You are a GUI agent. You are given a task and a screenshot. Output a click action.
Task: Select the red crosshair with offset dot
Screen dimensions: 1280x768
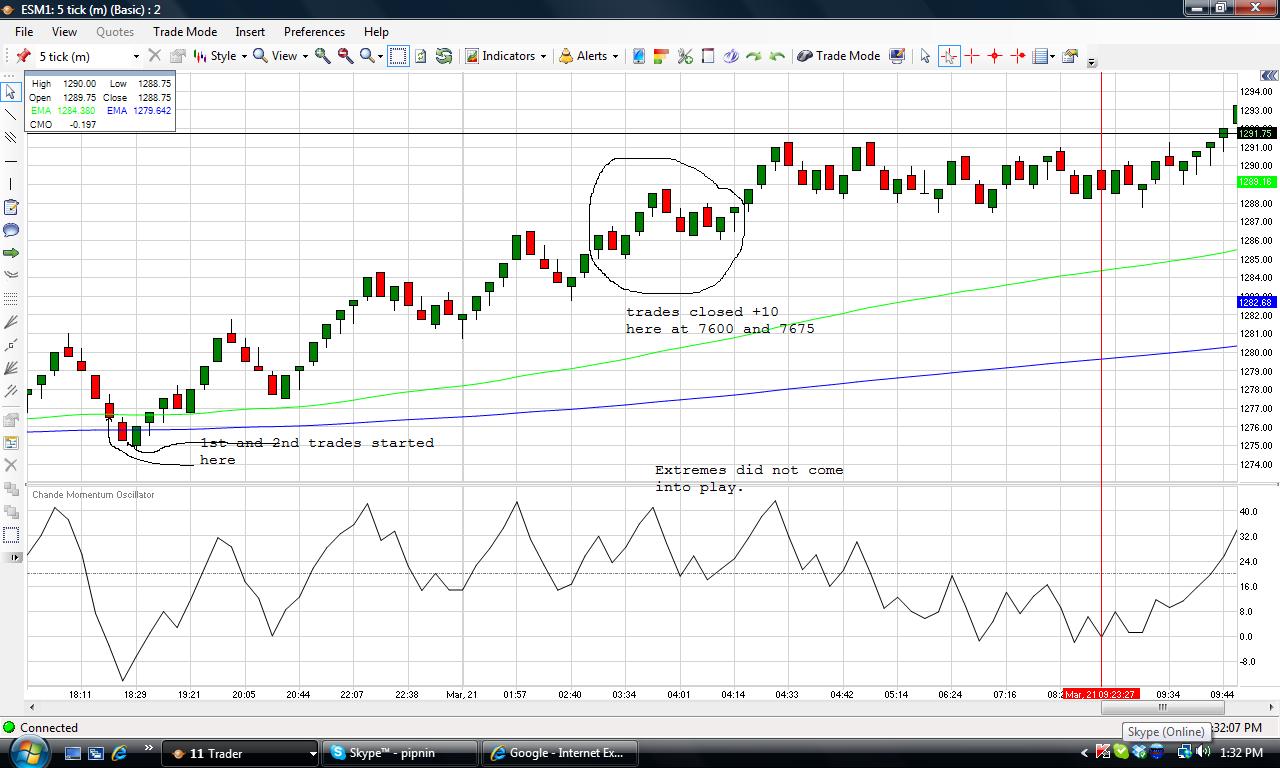[x=1018, y=56]
